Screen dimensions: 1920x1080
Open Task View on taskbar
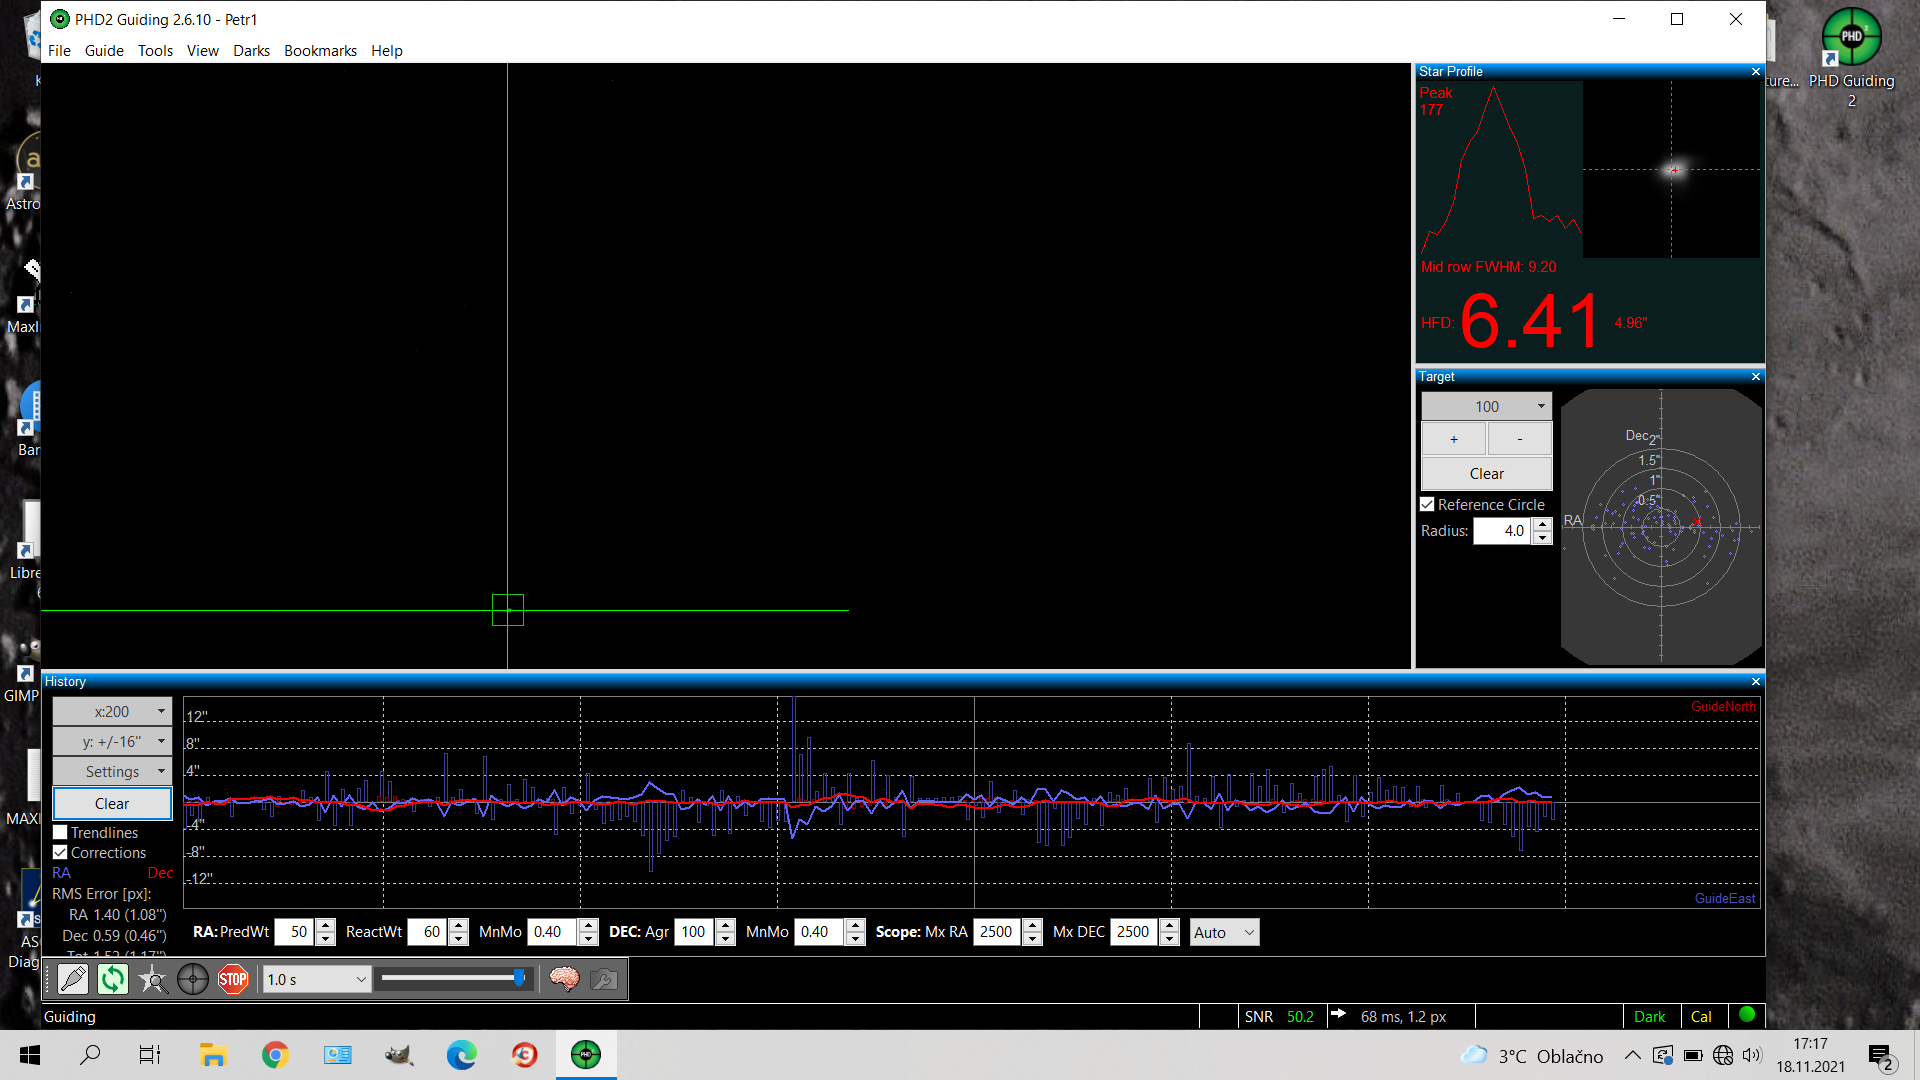(x=150, y=1055)
